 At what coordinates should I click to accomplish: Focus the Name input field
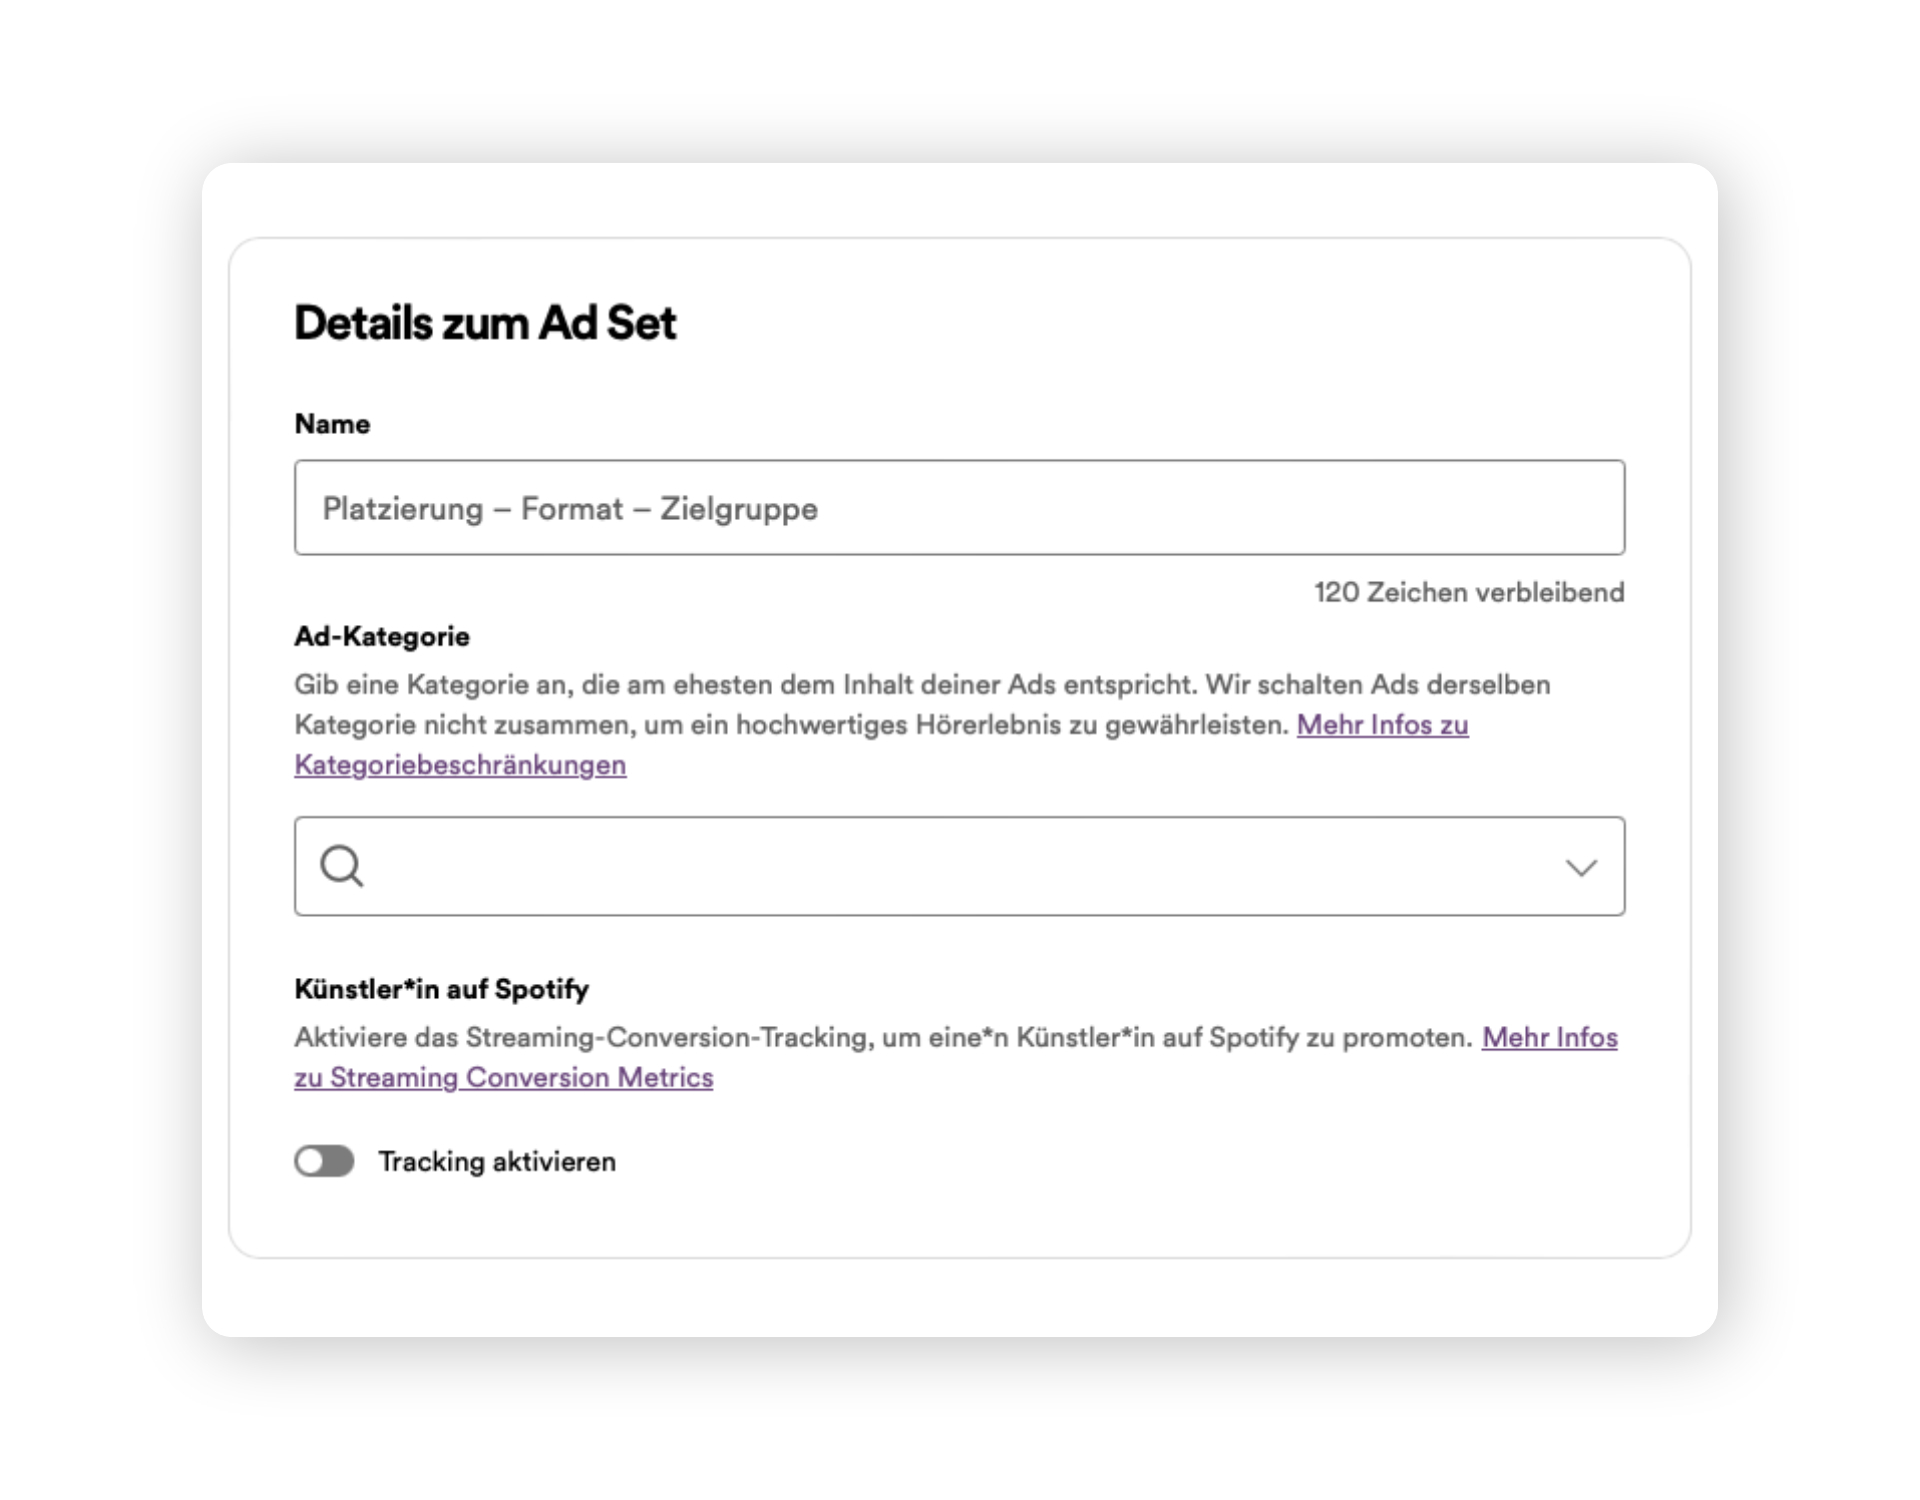[x=959, y=508]
